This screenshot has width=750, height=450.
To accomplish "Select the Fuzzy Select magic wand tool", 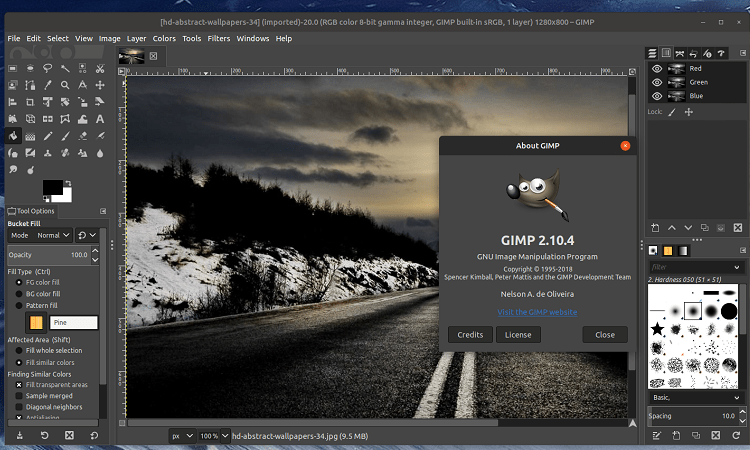I will pos(65,68).
